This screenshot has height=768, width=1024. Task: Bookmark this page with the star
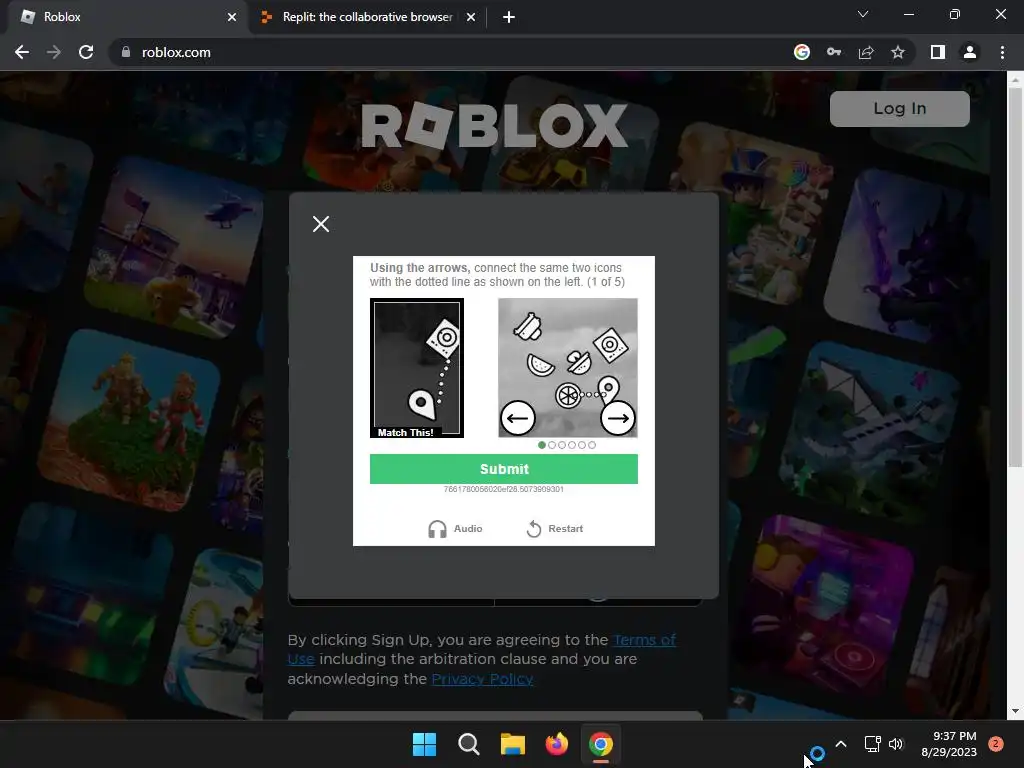898,52
